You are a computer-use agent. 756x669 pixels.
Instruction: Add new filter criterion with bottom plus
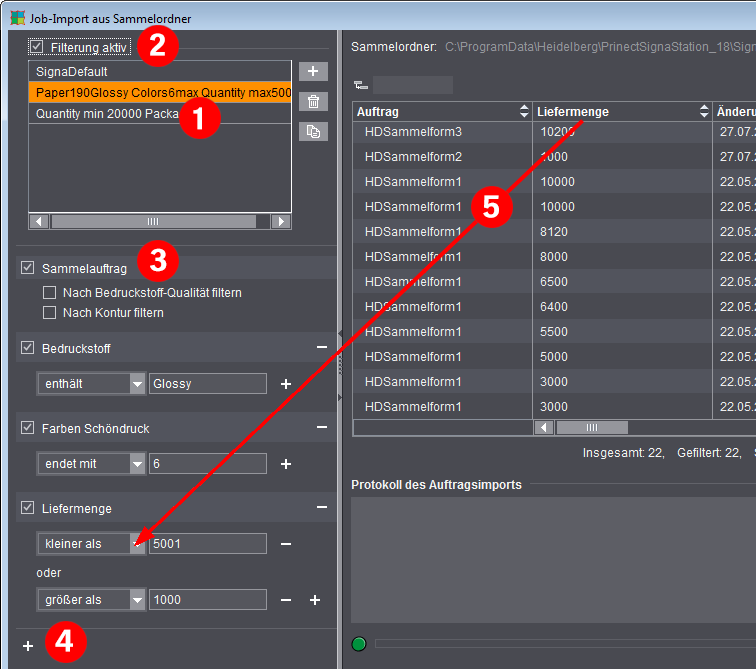pos(28,646)
